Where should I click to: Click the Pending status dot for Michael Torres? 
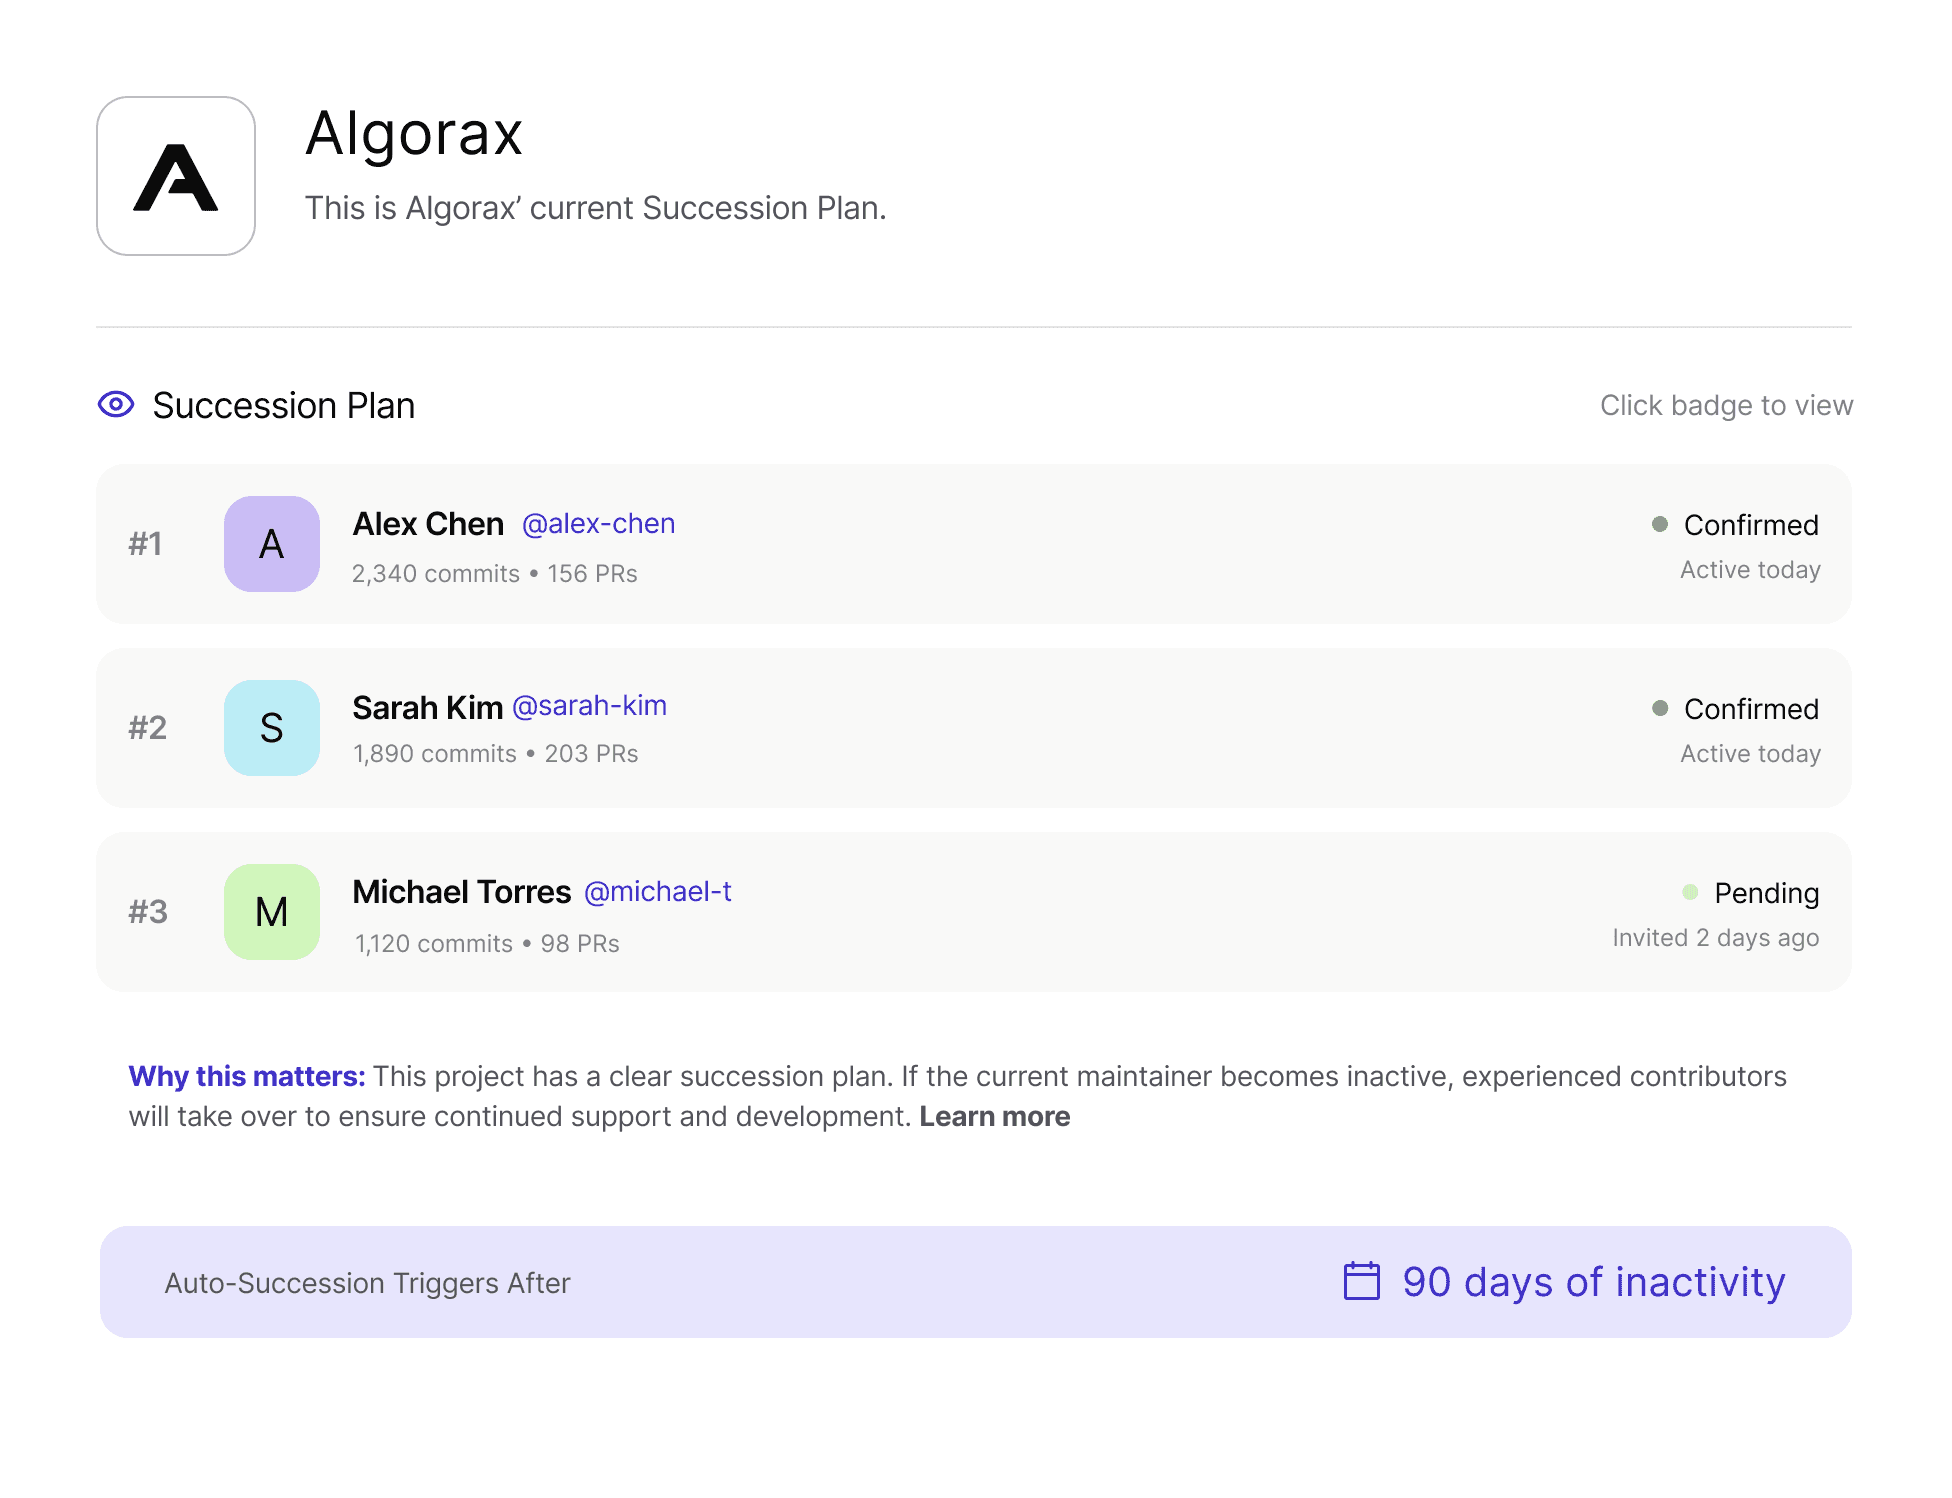[x=1690, y=892]
